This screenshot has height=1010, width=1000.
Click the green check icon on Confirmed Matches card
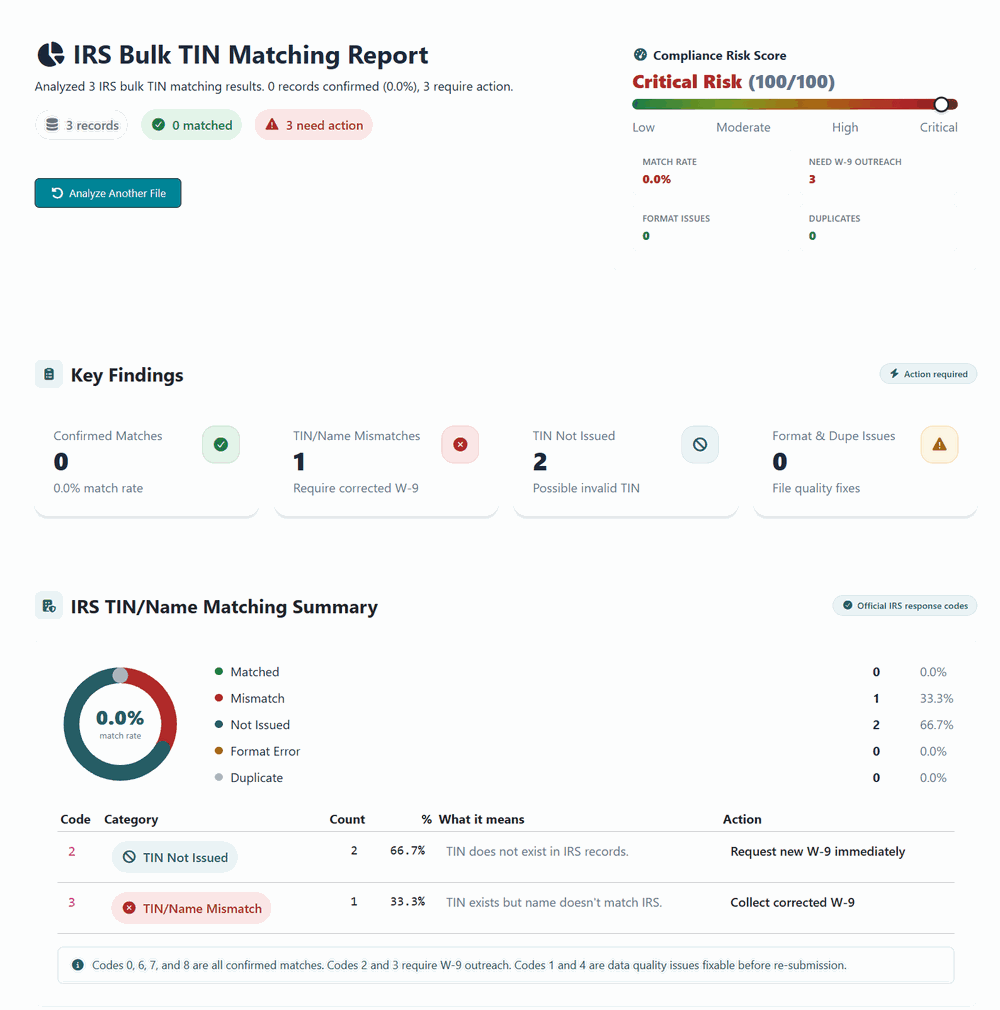[221, 444]
